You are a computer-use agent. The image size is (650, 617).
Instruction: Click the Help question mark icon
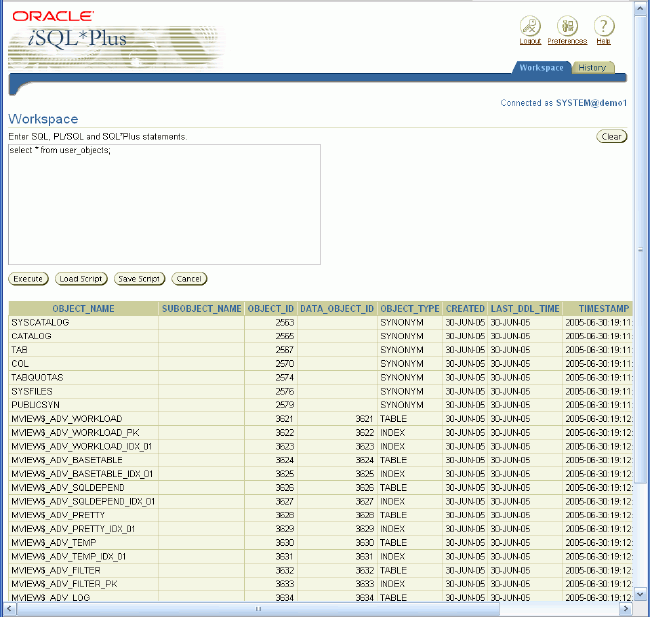tap(603, 26)
